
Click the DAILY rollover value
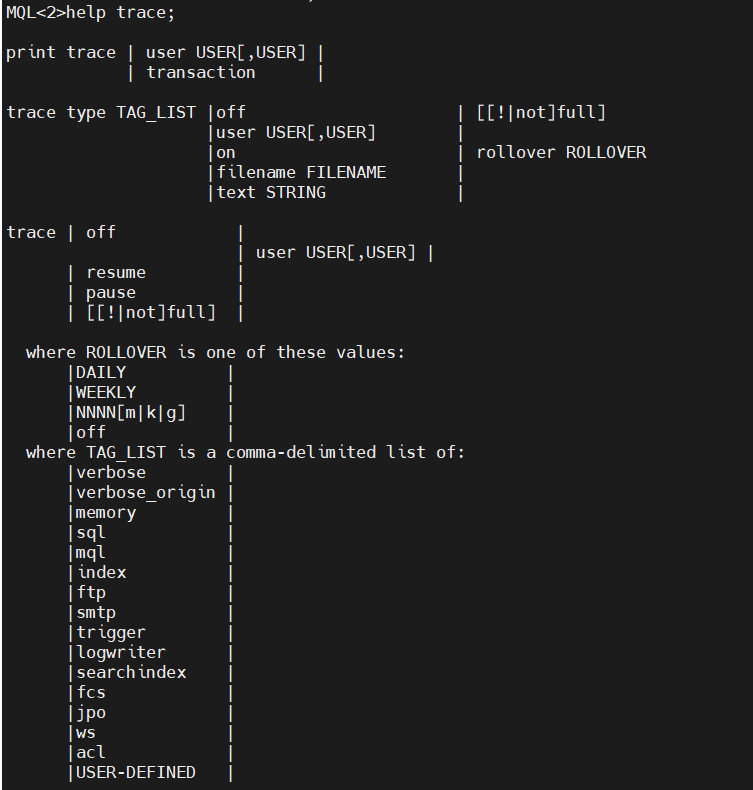point(101,372)
